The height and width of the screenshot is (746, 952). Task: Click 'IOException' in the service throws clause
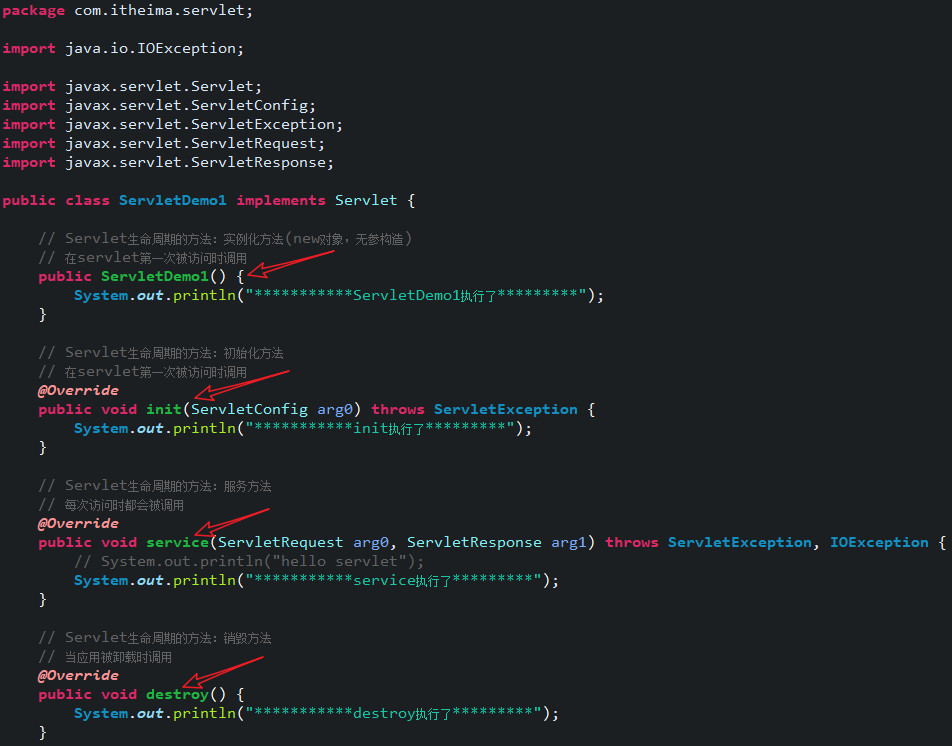(x=879, y=542)
